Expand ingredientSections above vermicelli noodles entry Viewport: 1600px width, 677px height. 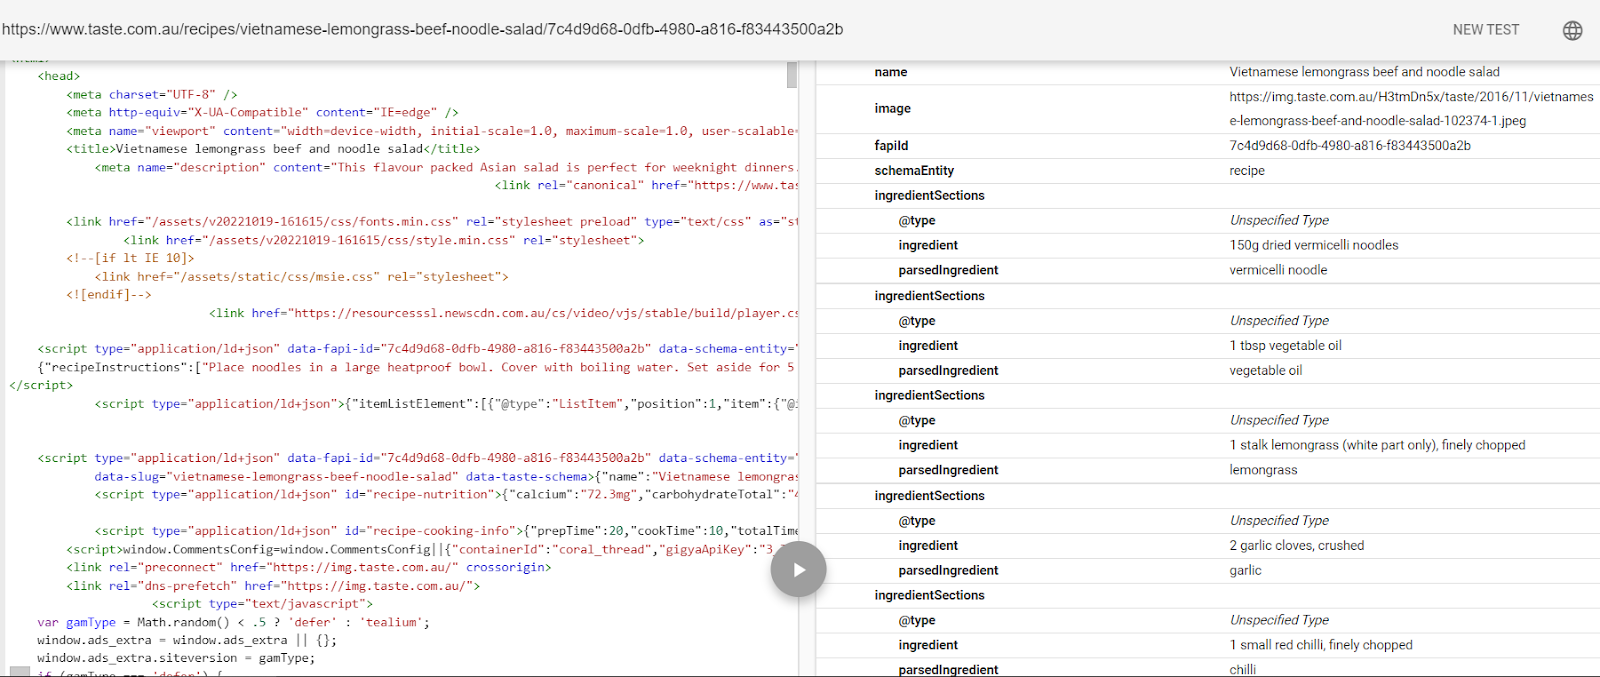point(929,196)
